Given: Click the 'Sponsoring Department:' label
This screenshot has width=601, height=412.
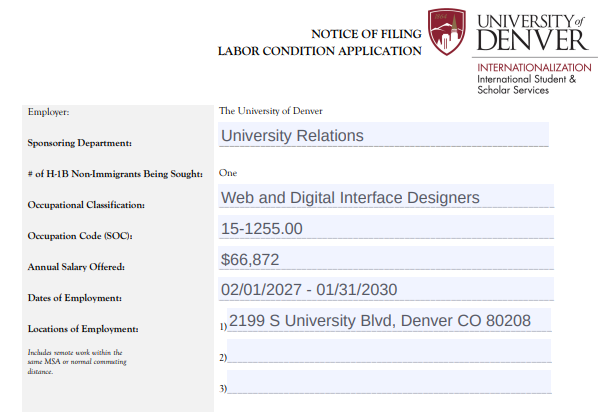Looking at the screenshot, I should (79, 143).
